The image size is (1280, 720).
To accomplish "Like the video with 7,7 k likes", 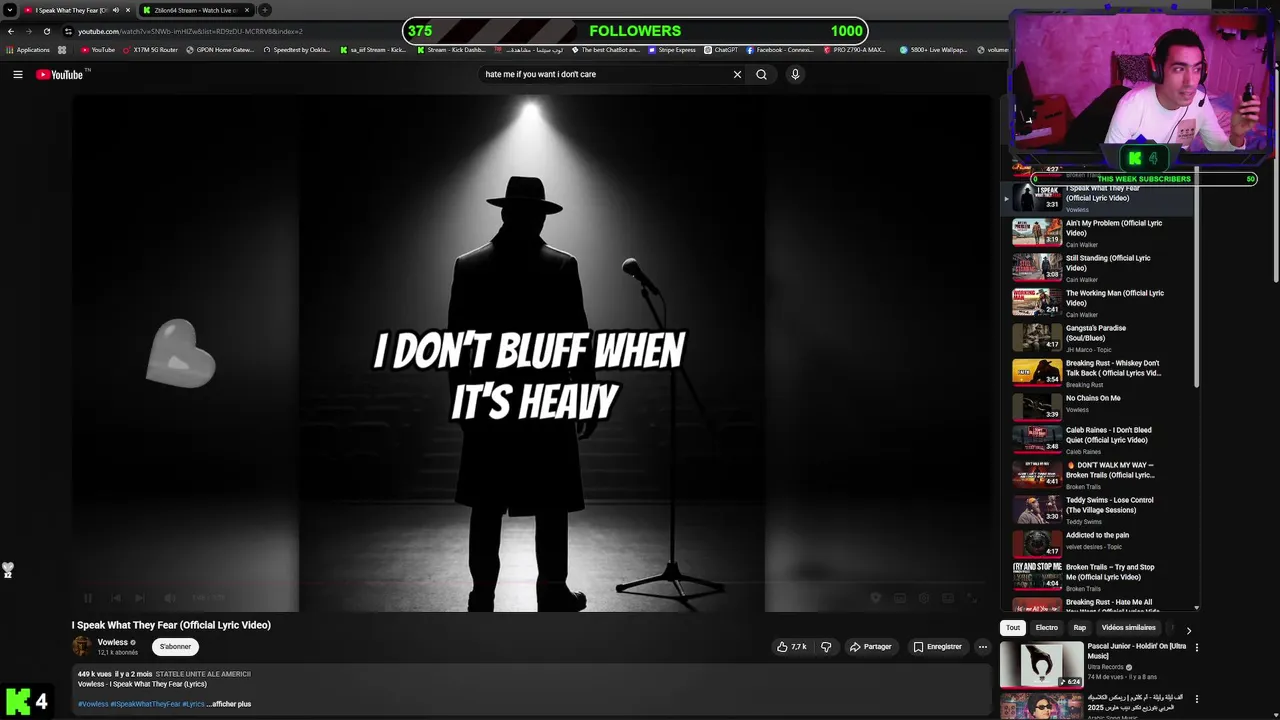I will pos(791,647).
